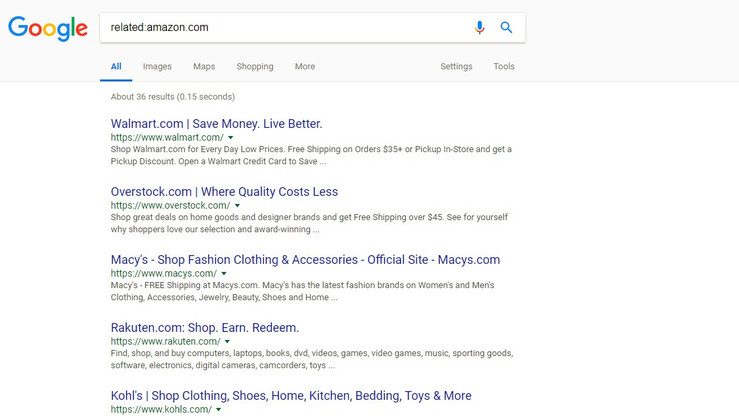Expand dropdown arrow beside walmart.com URL
The height and width of the screenshot is (416, 739).
[230, 138]
